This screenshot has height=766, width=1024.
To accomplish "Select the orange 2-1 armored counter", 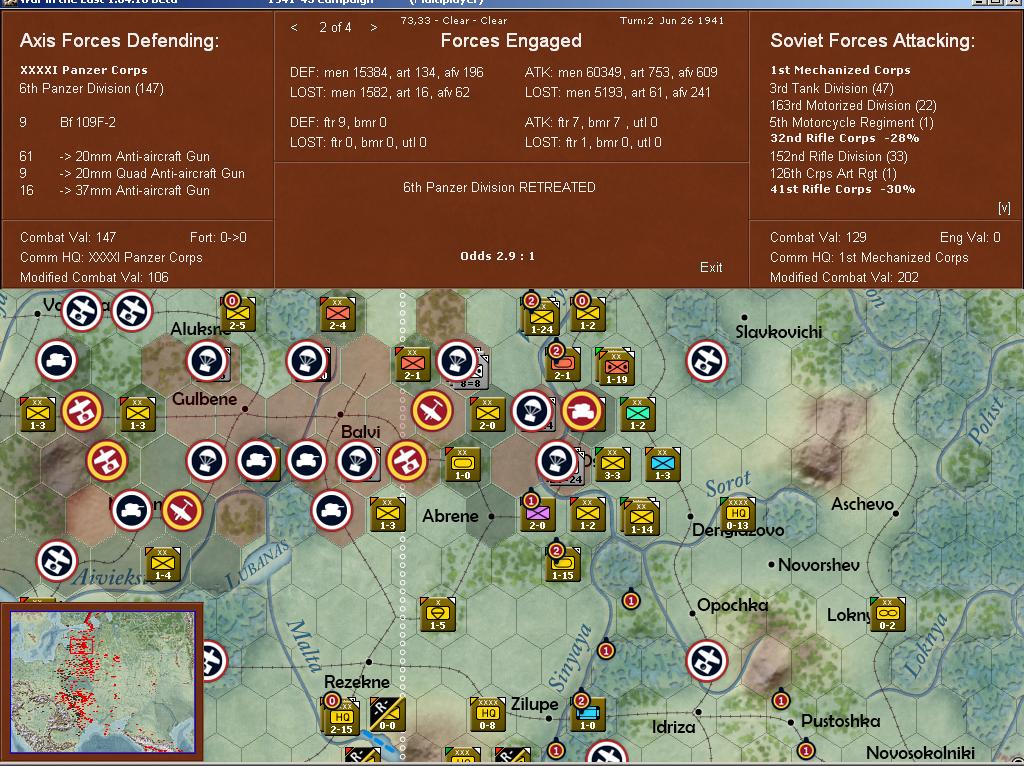I will point(563,364).
